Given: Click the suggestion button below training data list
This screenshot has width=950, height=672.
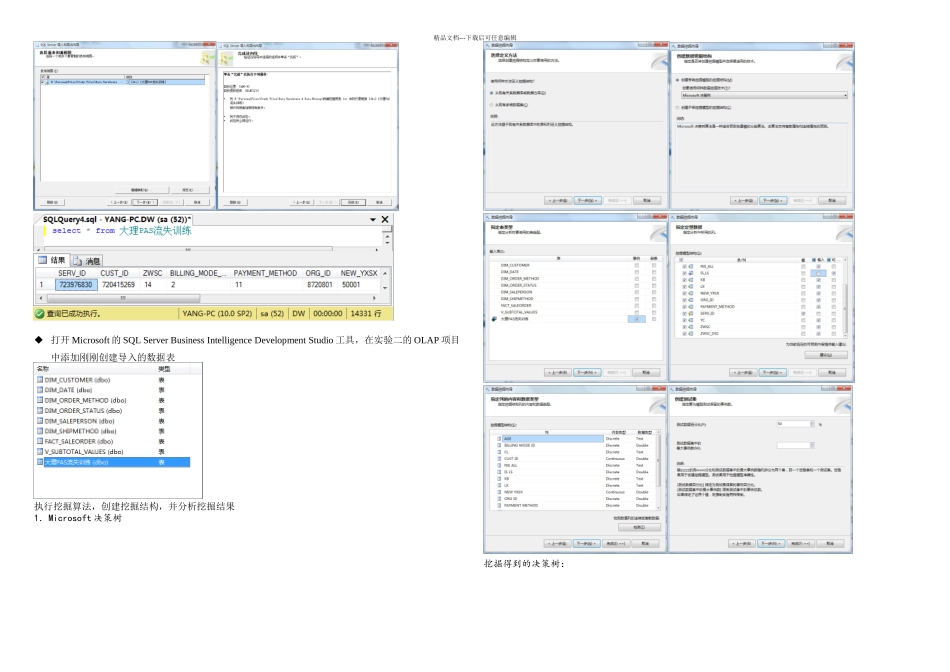Looking at the screenshot, I should pos(825,355).
